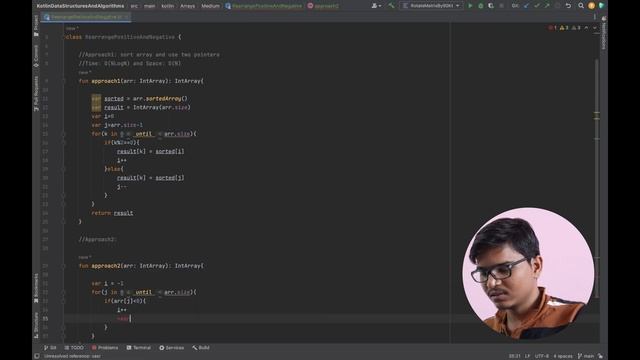
Task: Click the src breadcrumb
Action: click(134, 6)
